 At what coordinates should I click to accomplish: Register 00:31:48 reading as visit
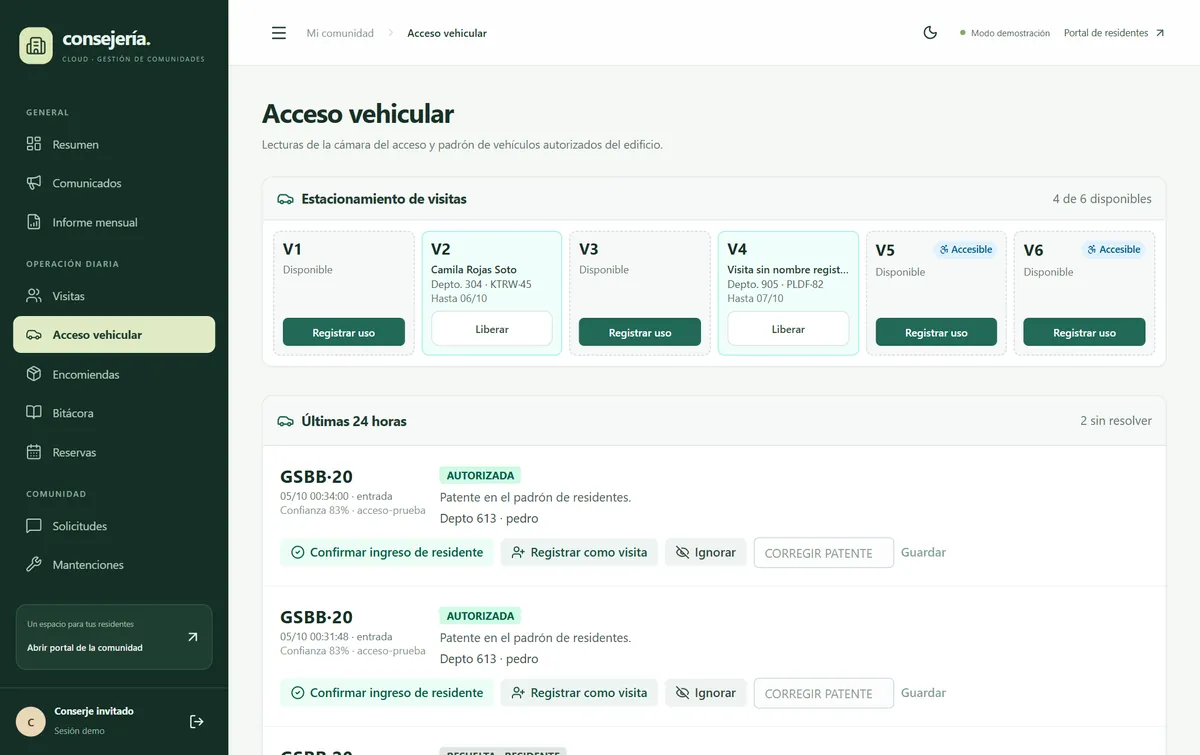579,692
